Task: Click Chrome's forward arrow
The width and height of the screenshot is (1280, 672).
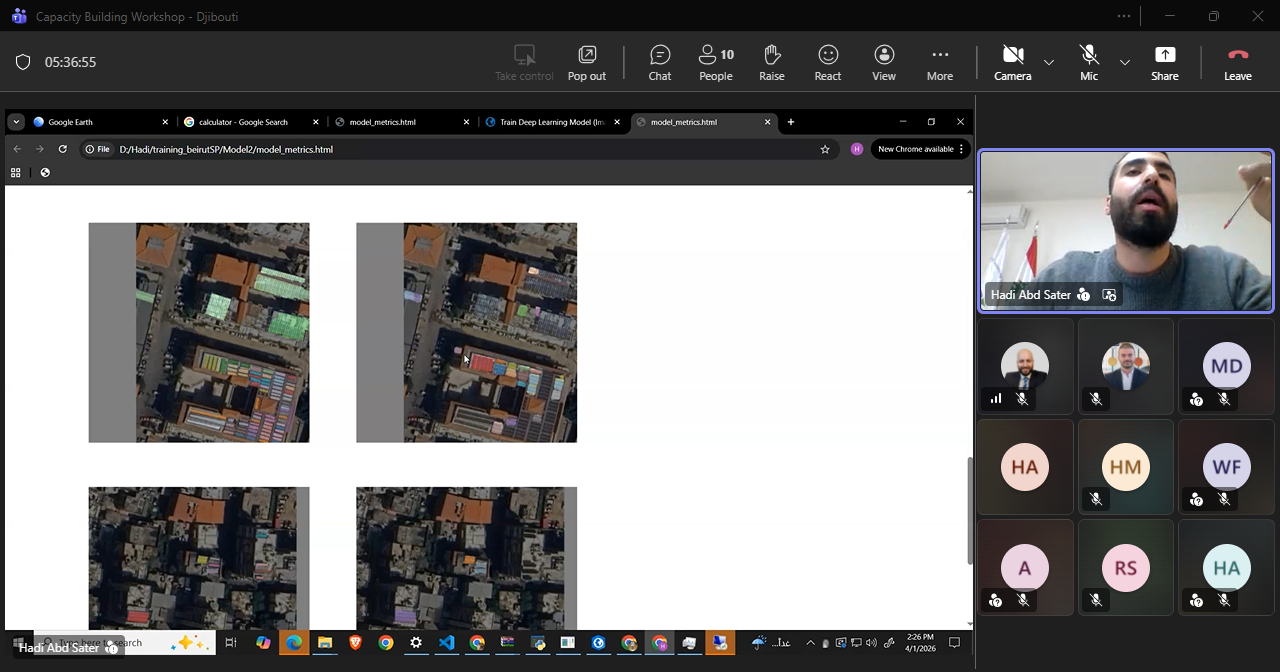Action: pos(40,149)
